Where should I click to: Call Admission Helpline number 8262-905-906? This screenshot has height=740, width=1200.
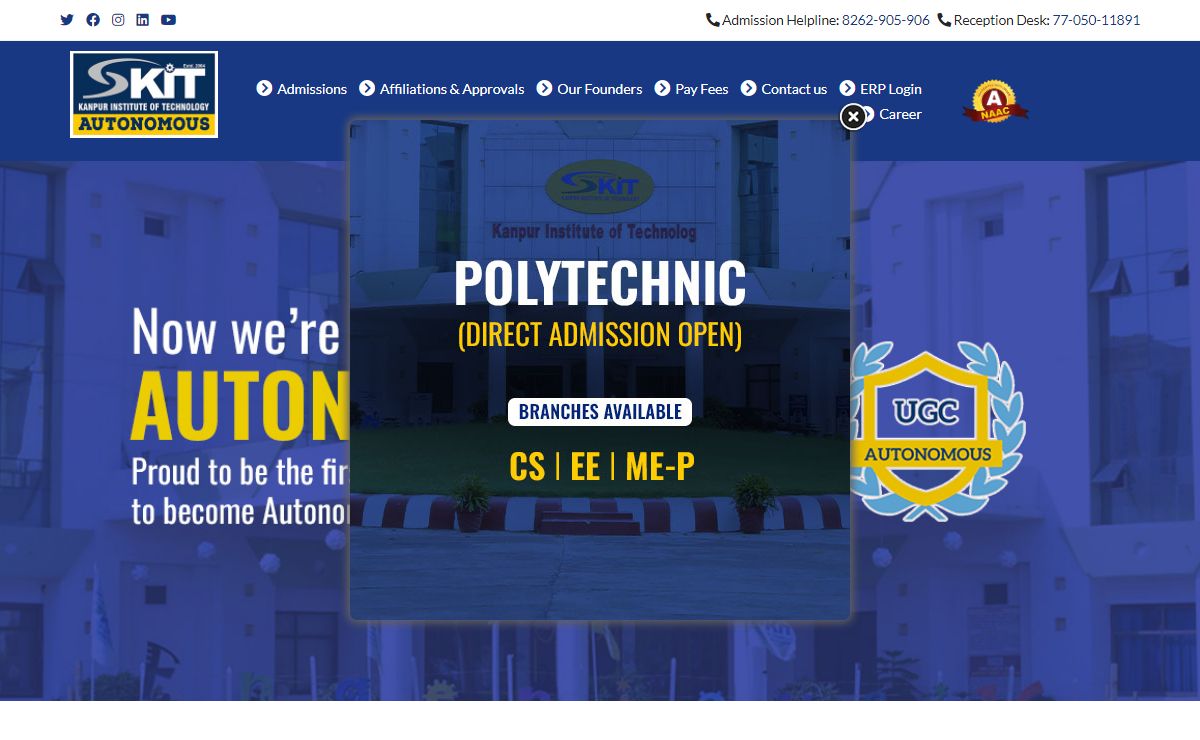886,20
